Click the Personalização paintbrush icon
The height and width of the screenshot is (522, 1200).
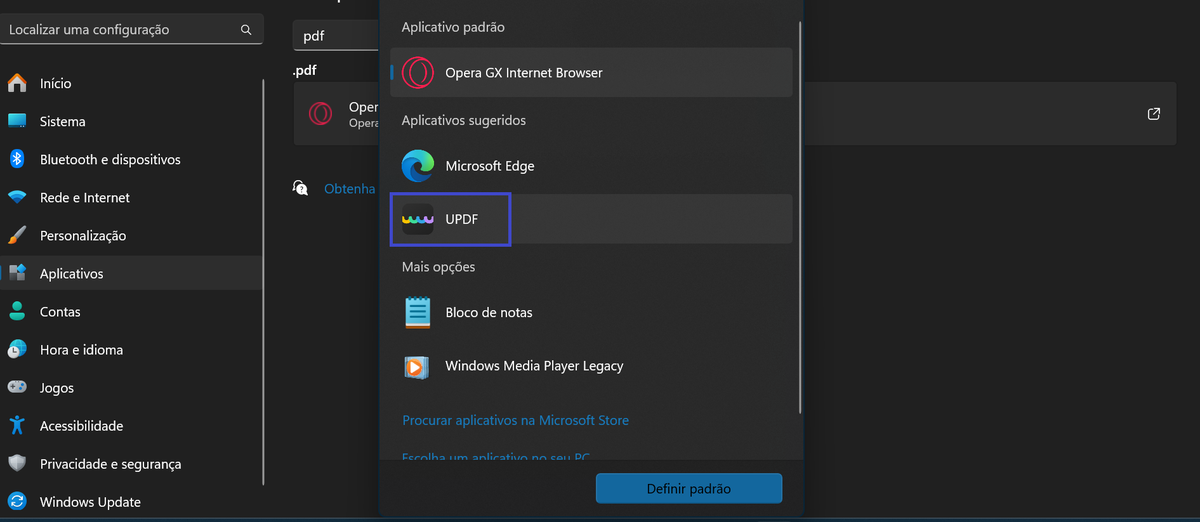click(x=17, y=236)
